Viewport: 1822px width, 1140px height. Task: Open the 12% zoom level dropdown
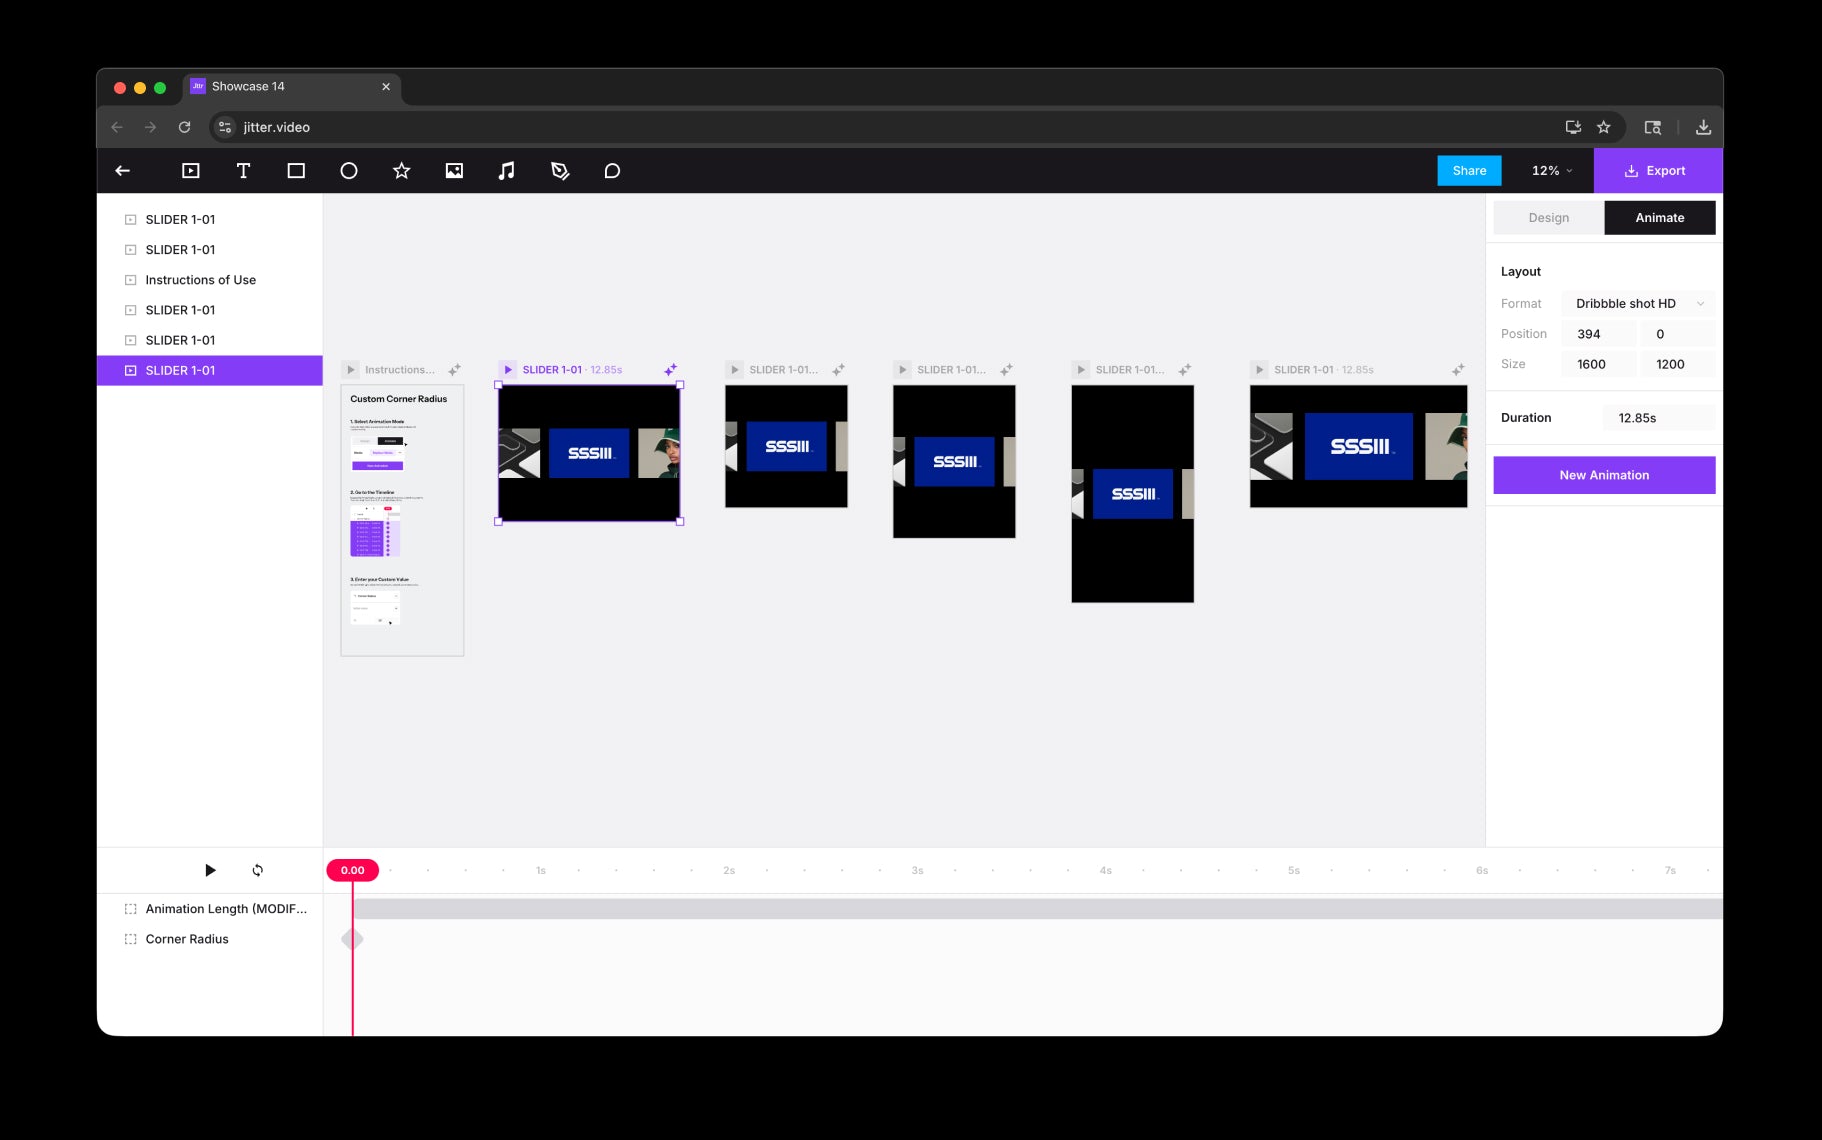[x=1552, y=171]
